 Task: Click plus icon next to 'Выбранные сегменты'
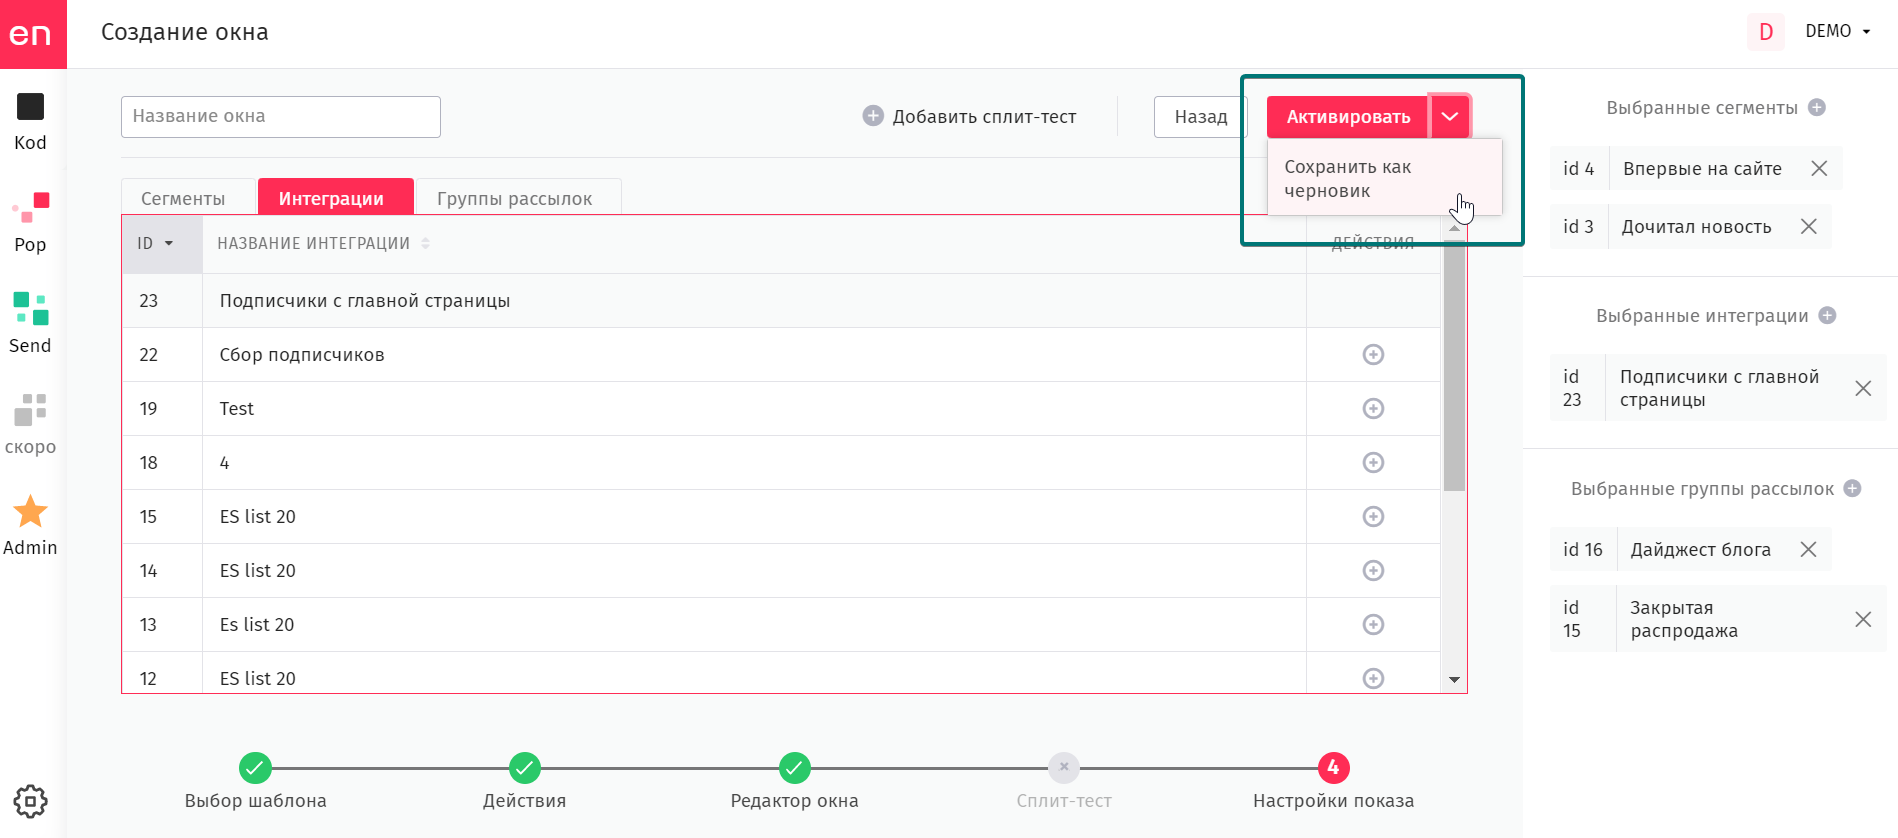(x=1817, y=108)
